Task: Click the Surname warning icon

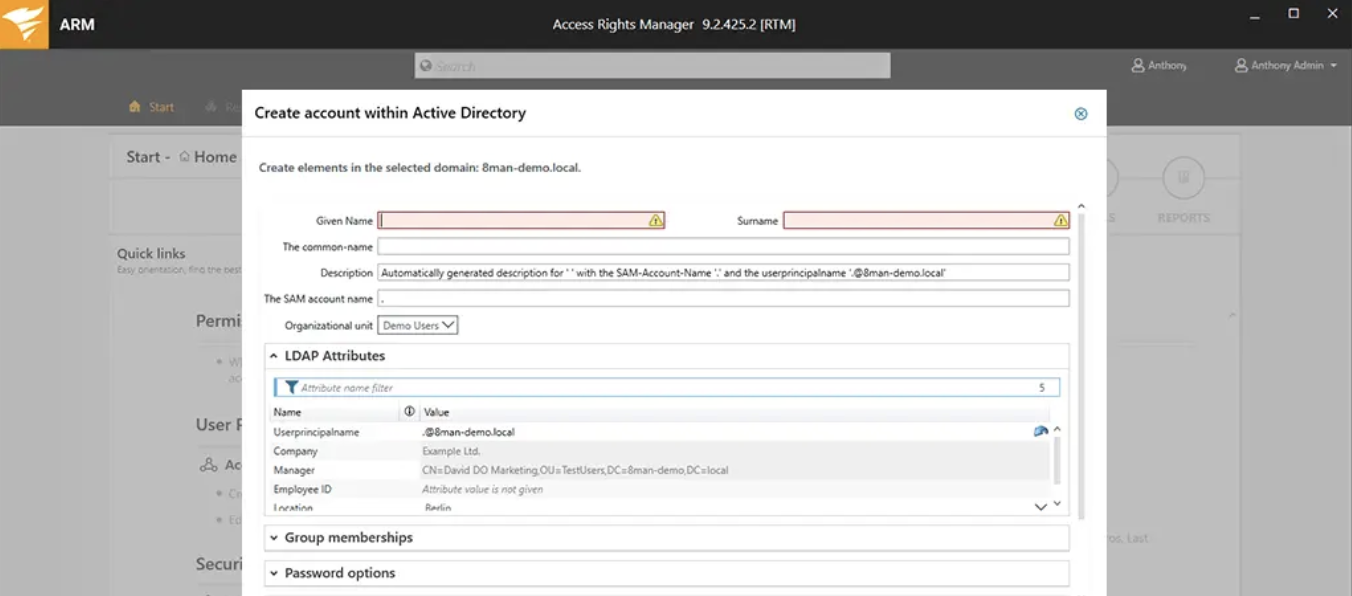Action: (x=1061, y=221)
